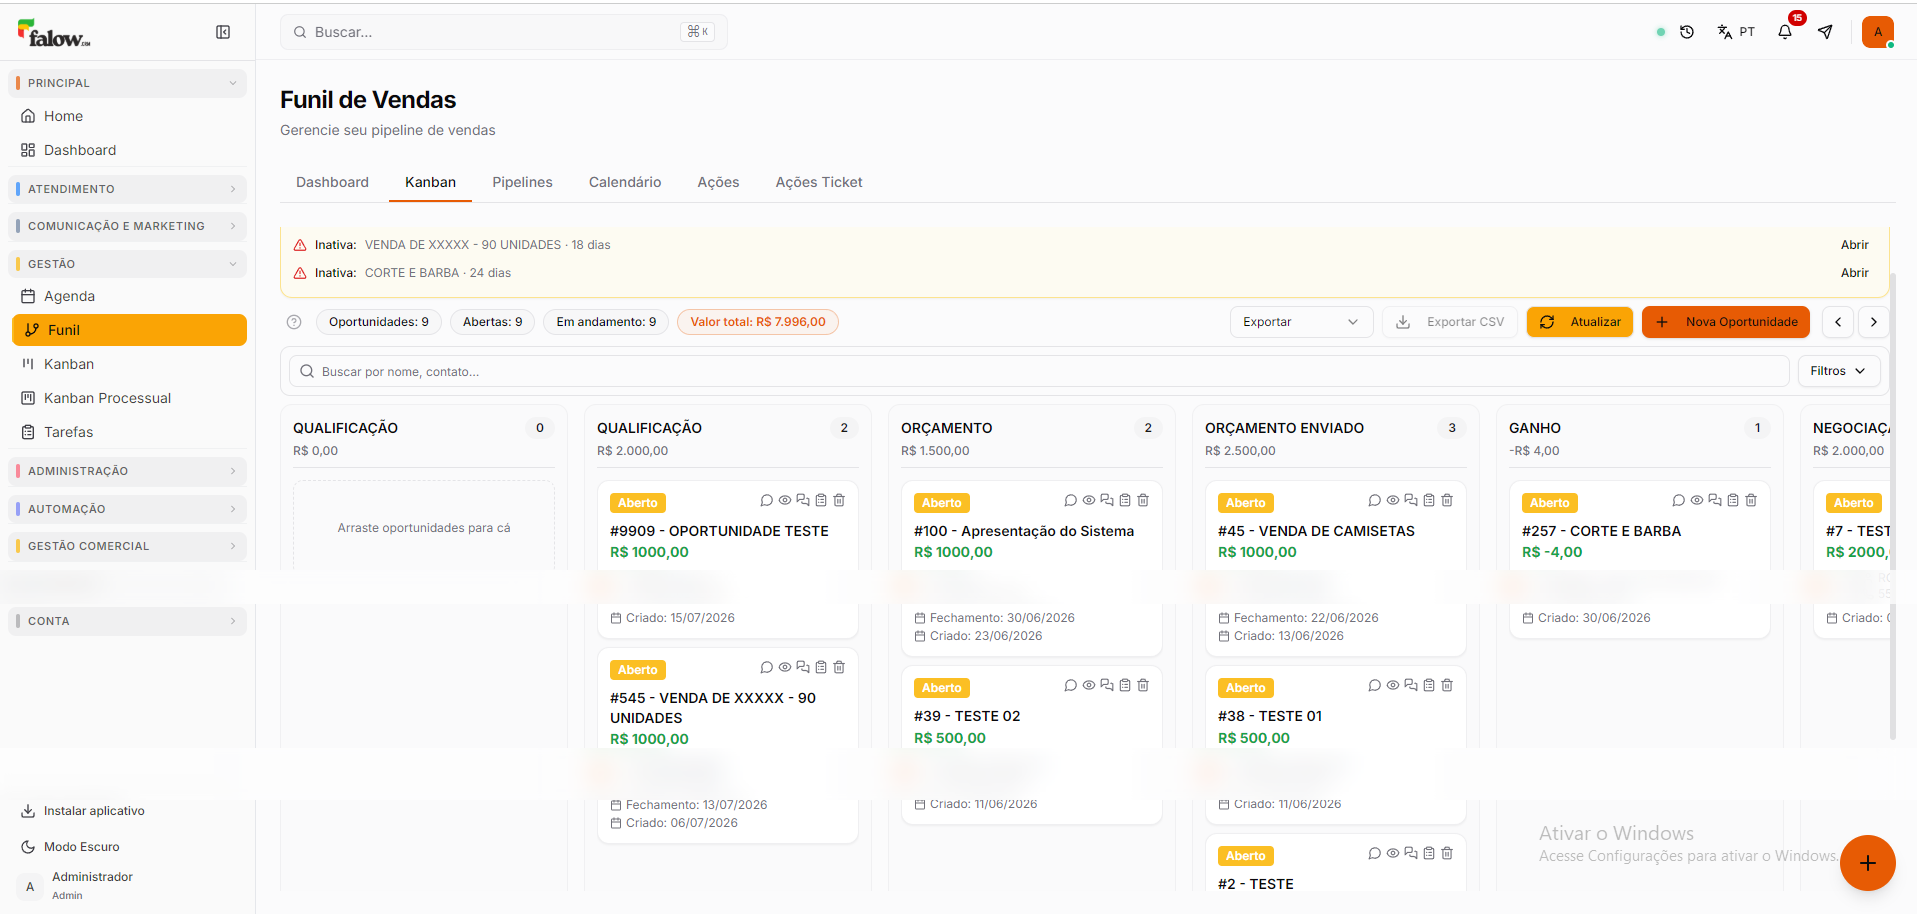Delete the #2 TESTE card
Screen dimensions: 1917x914
point(1447,853)
